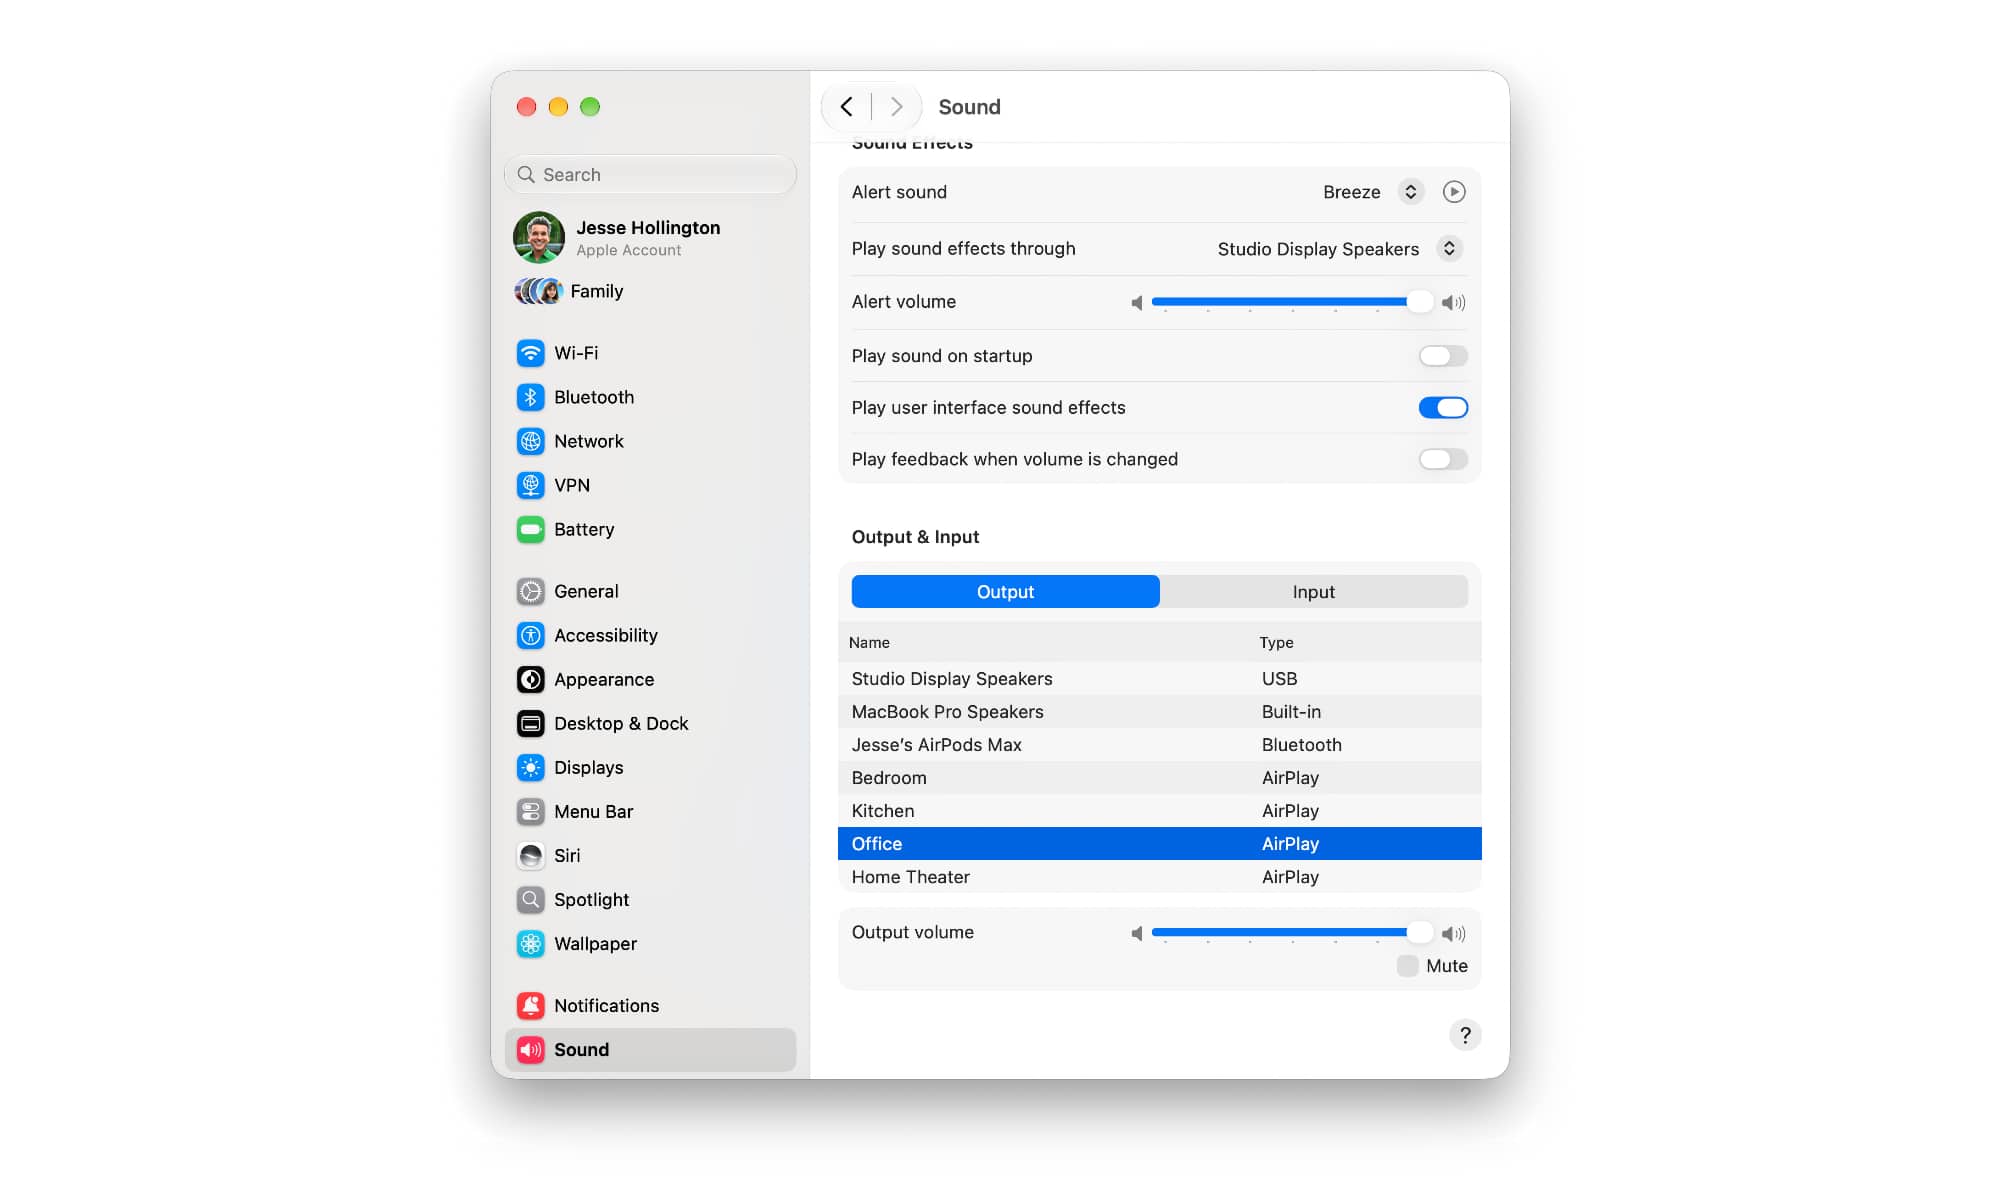Open Play sound effects through dropdown
The image size is (2000, 1200).
pyautogui.click(x=1449, y=248)
